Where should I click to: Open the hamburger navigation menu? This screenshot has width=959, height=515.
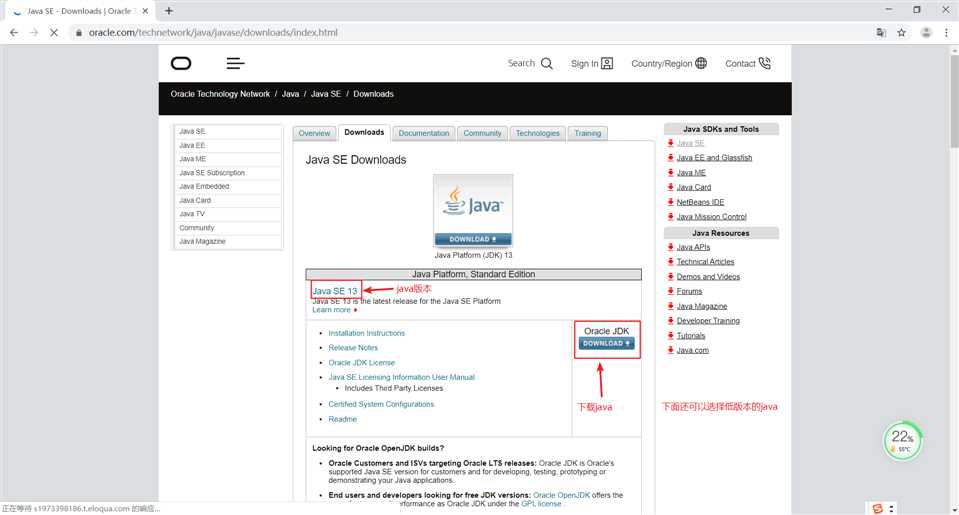(x=235, y=63)
